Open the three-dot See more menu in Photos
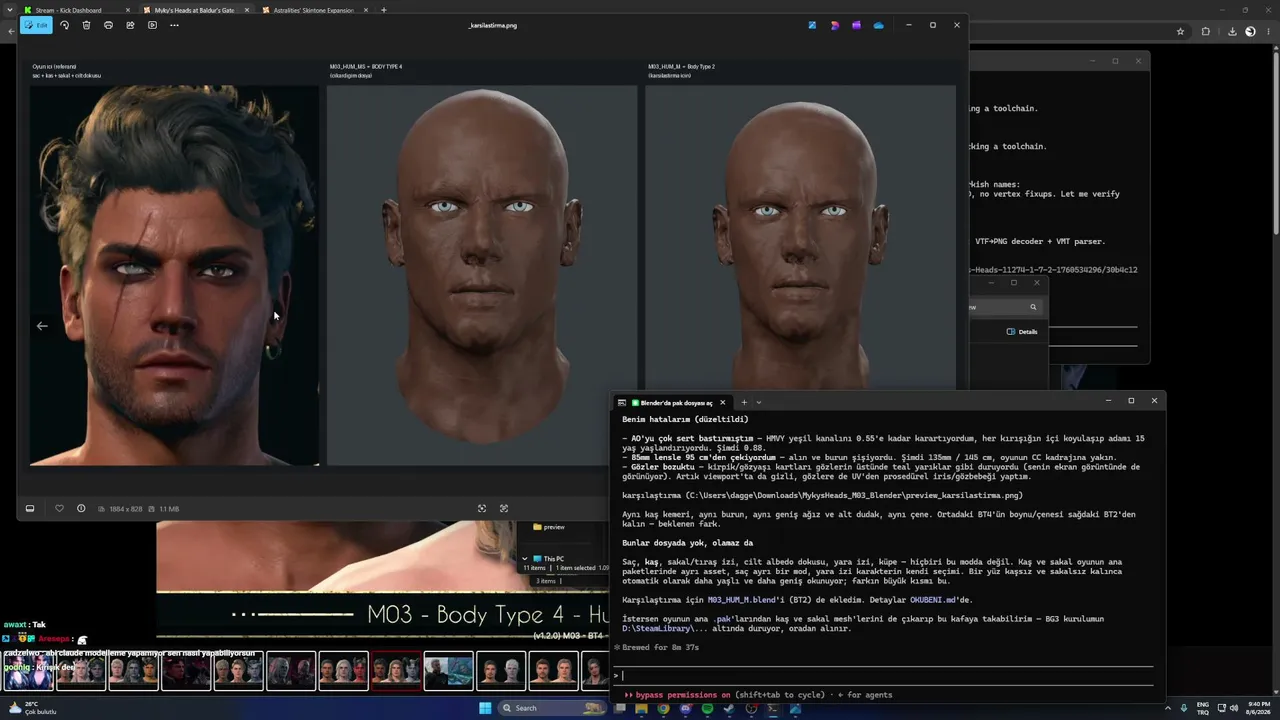 174,25
